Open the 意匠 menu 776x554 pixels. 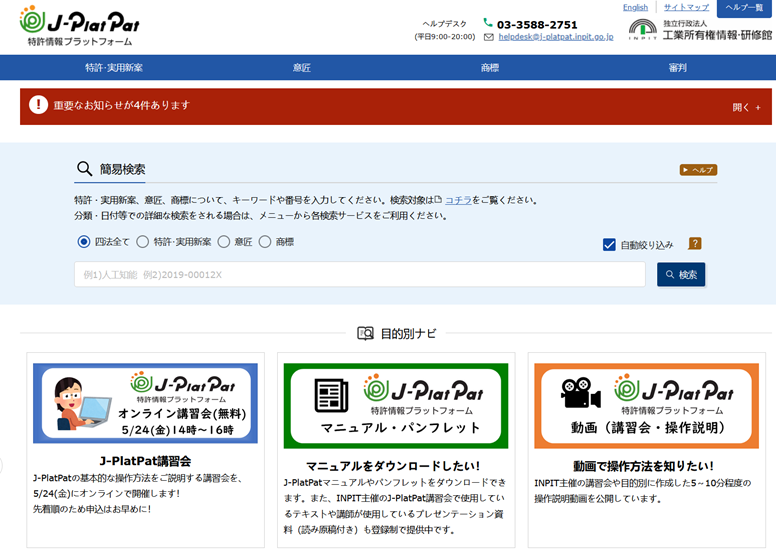301,68
